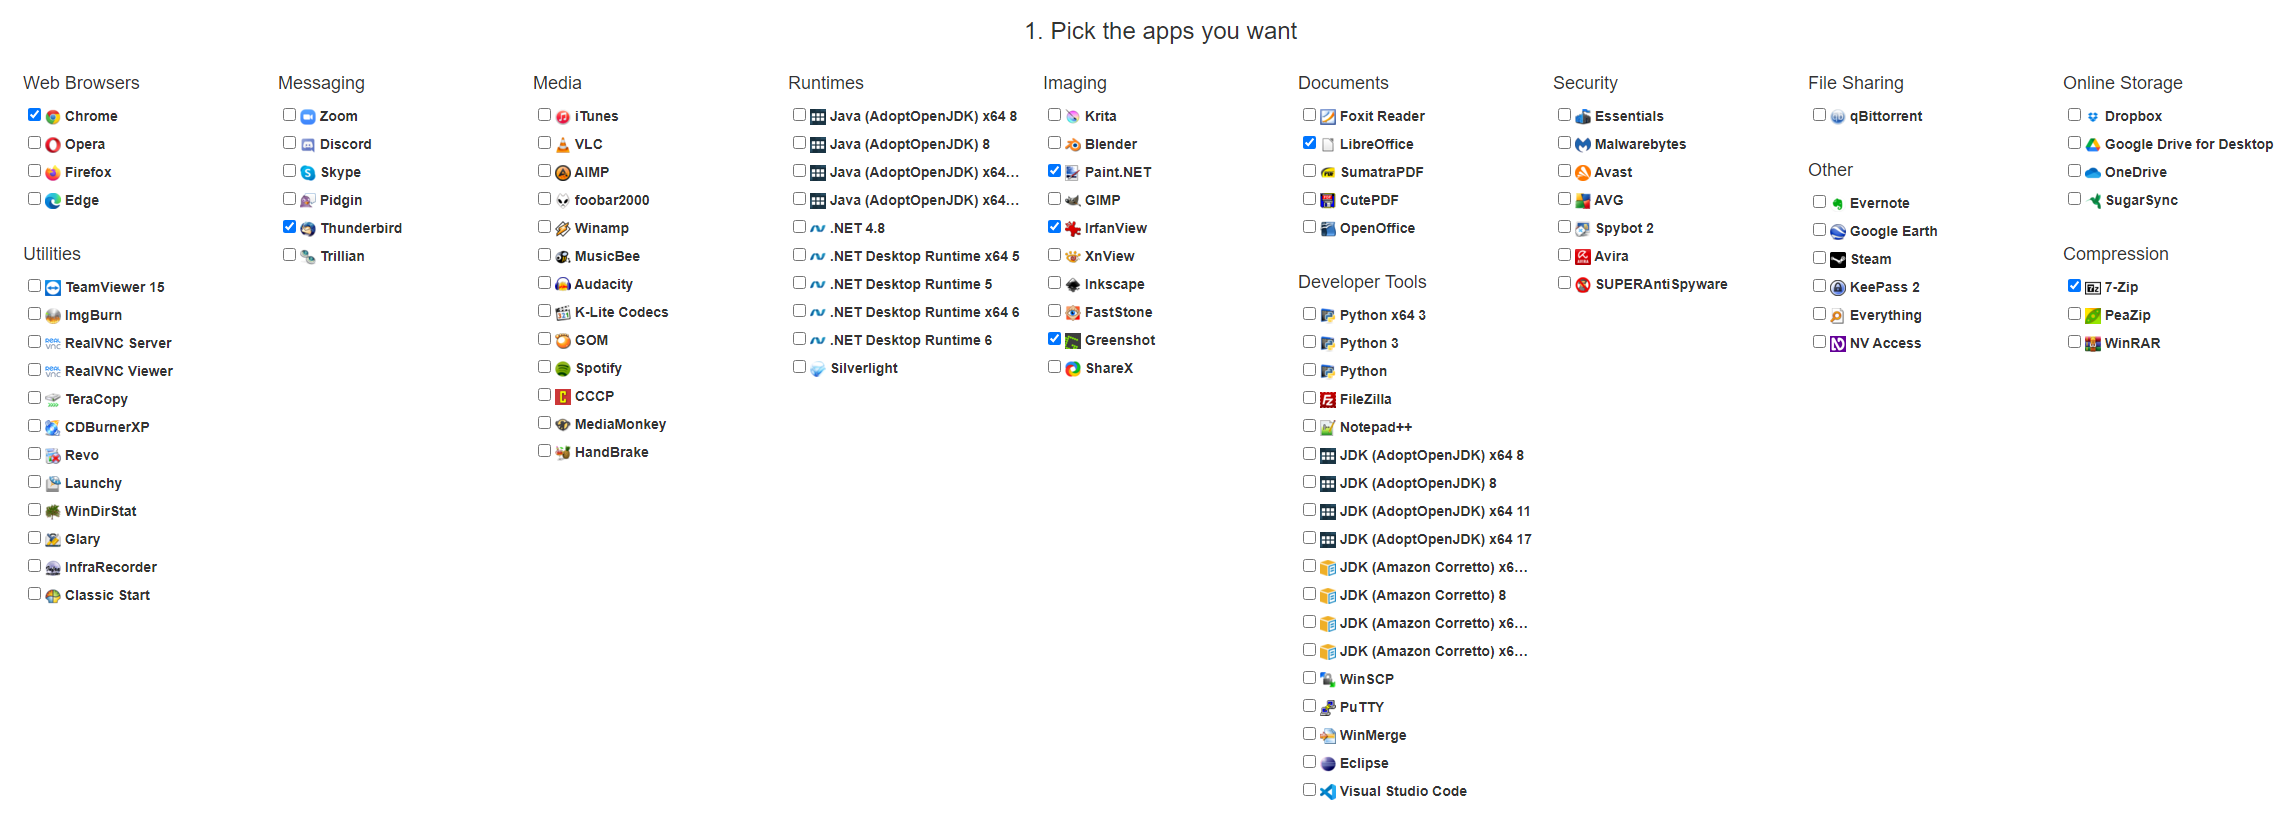Click the CDBurnerXP label
Screen dimensions: 2295x814
tap(107, 428)
